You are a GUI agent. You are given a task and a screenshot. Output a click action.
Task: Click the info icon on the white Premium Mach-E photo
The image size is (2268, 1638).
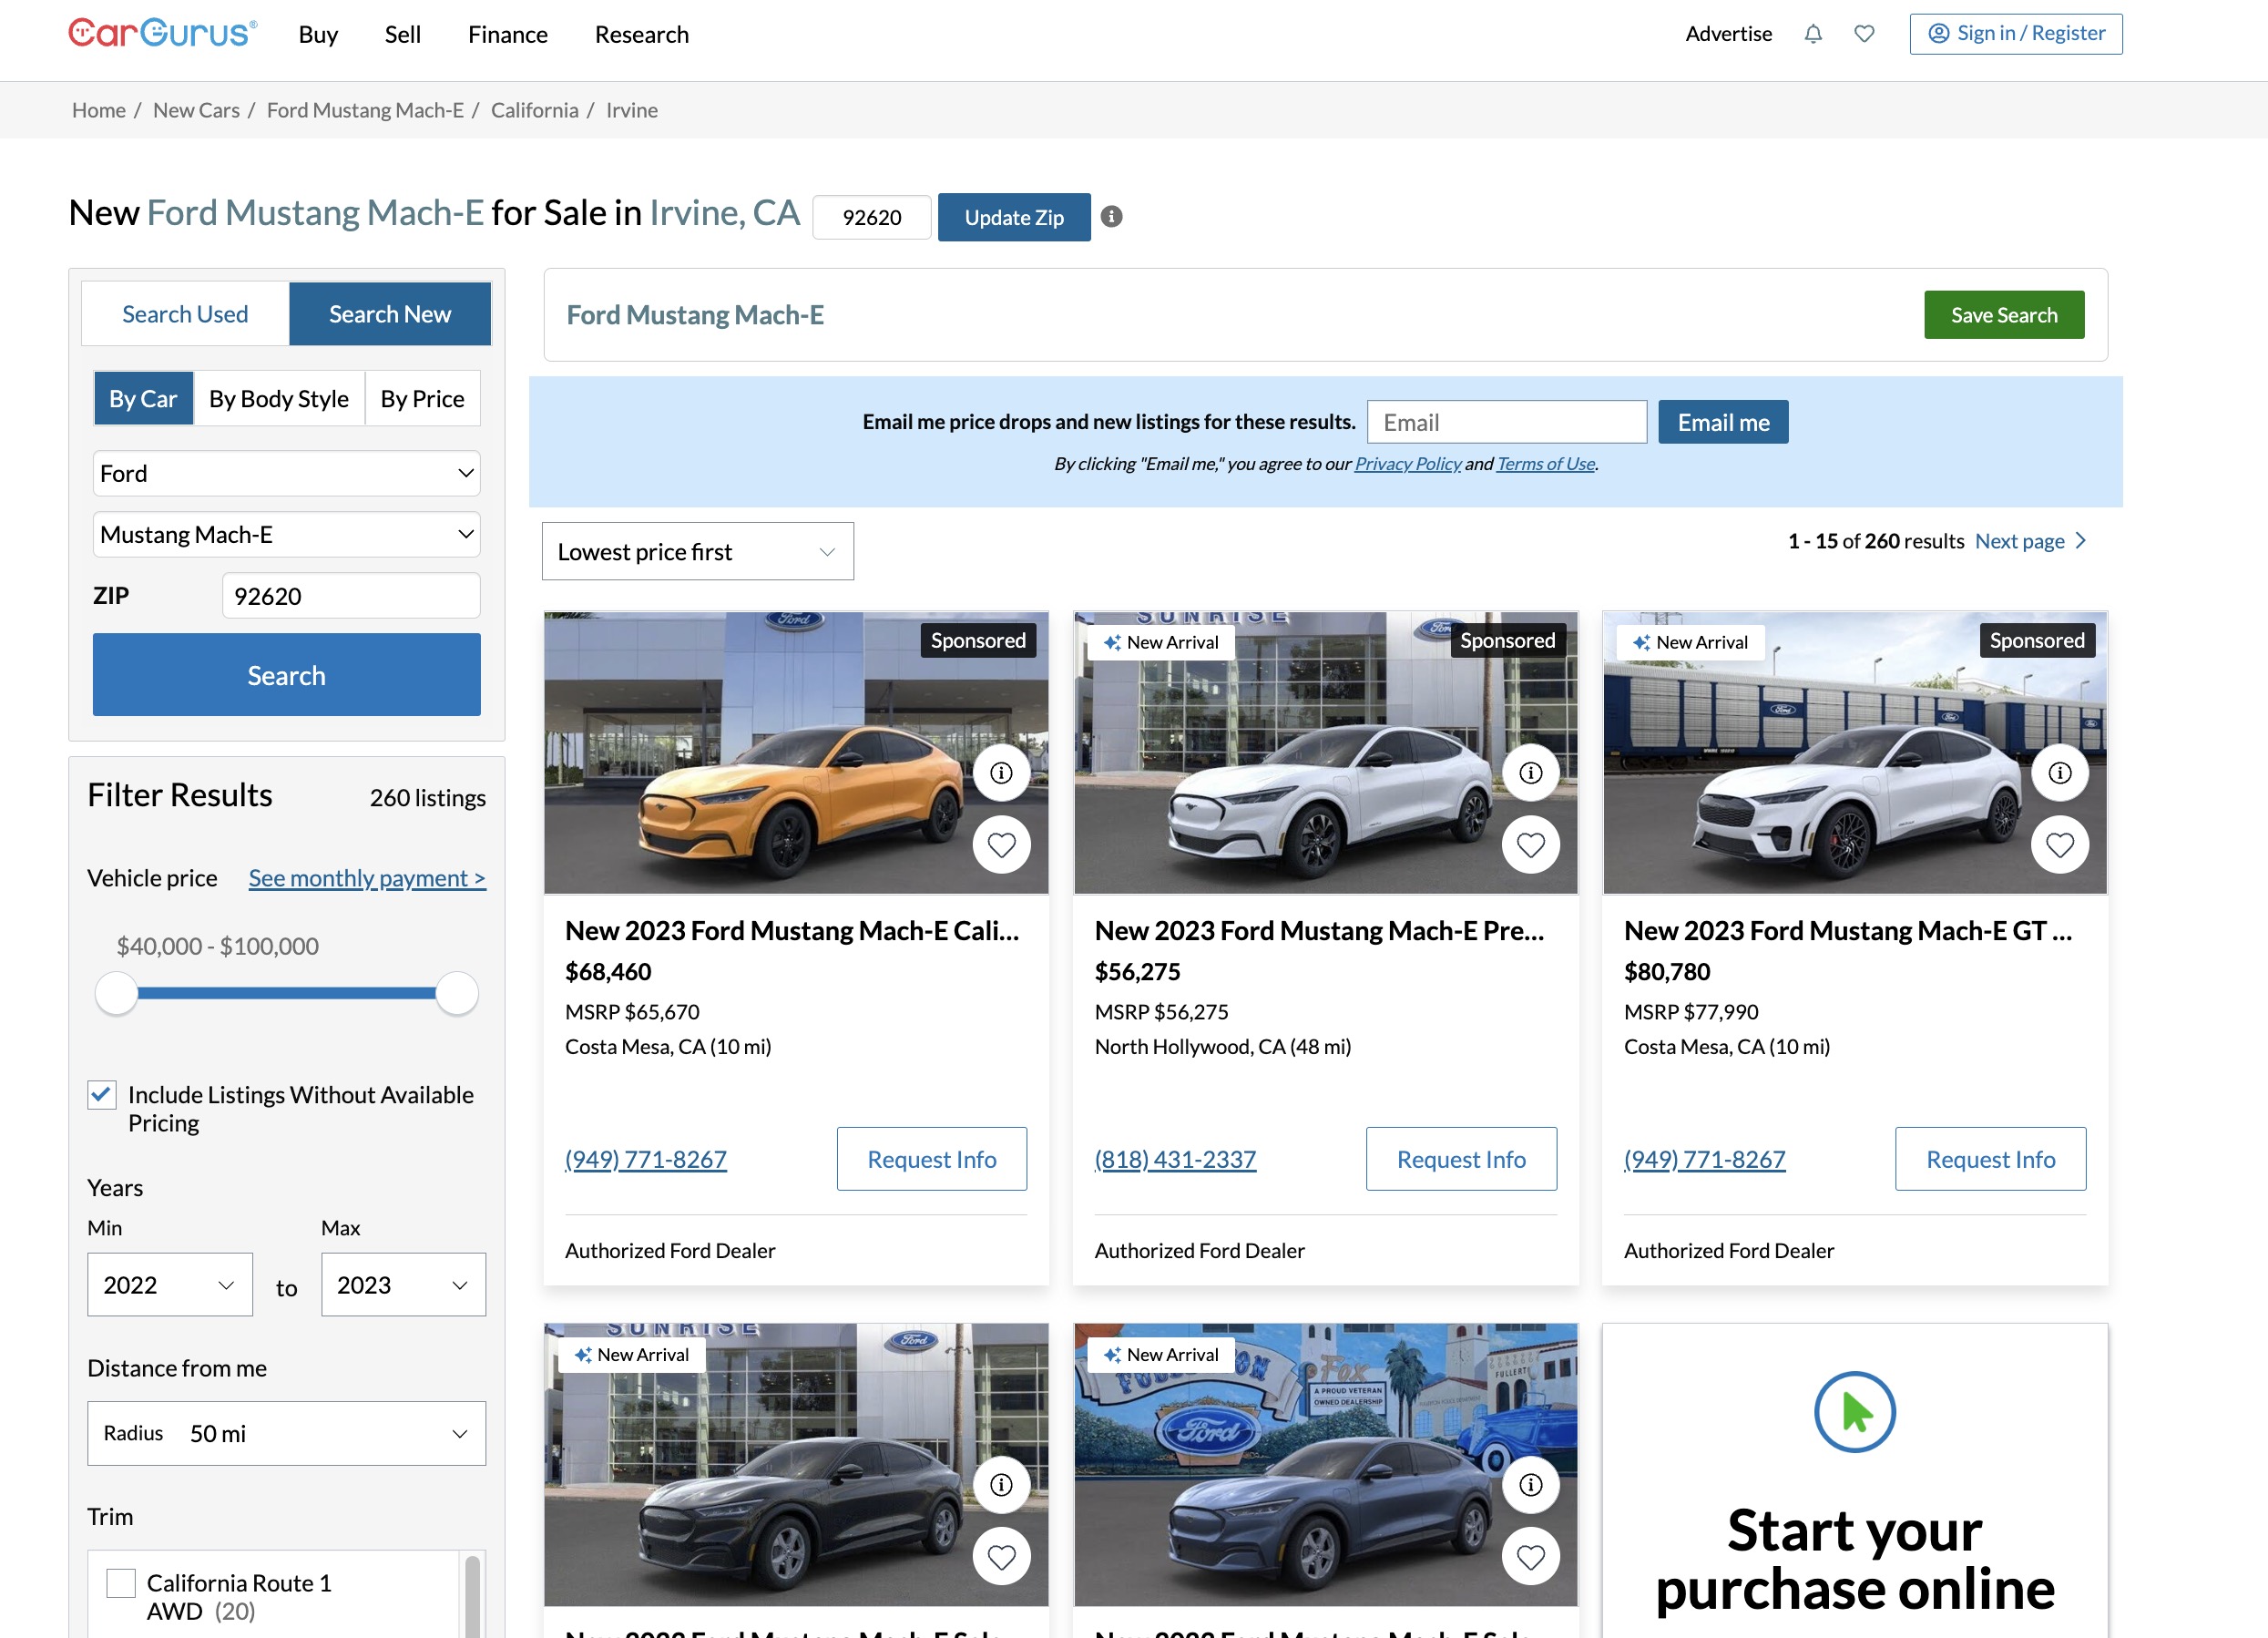(1530, 772)
